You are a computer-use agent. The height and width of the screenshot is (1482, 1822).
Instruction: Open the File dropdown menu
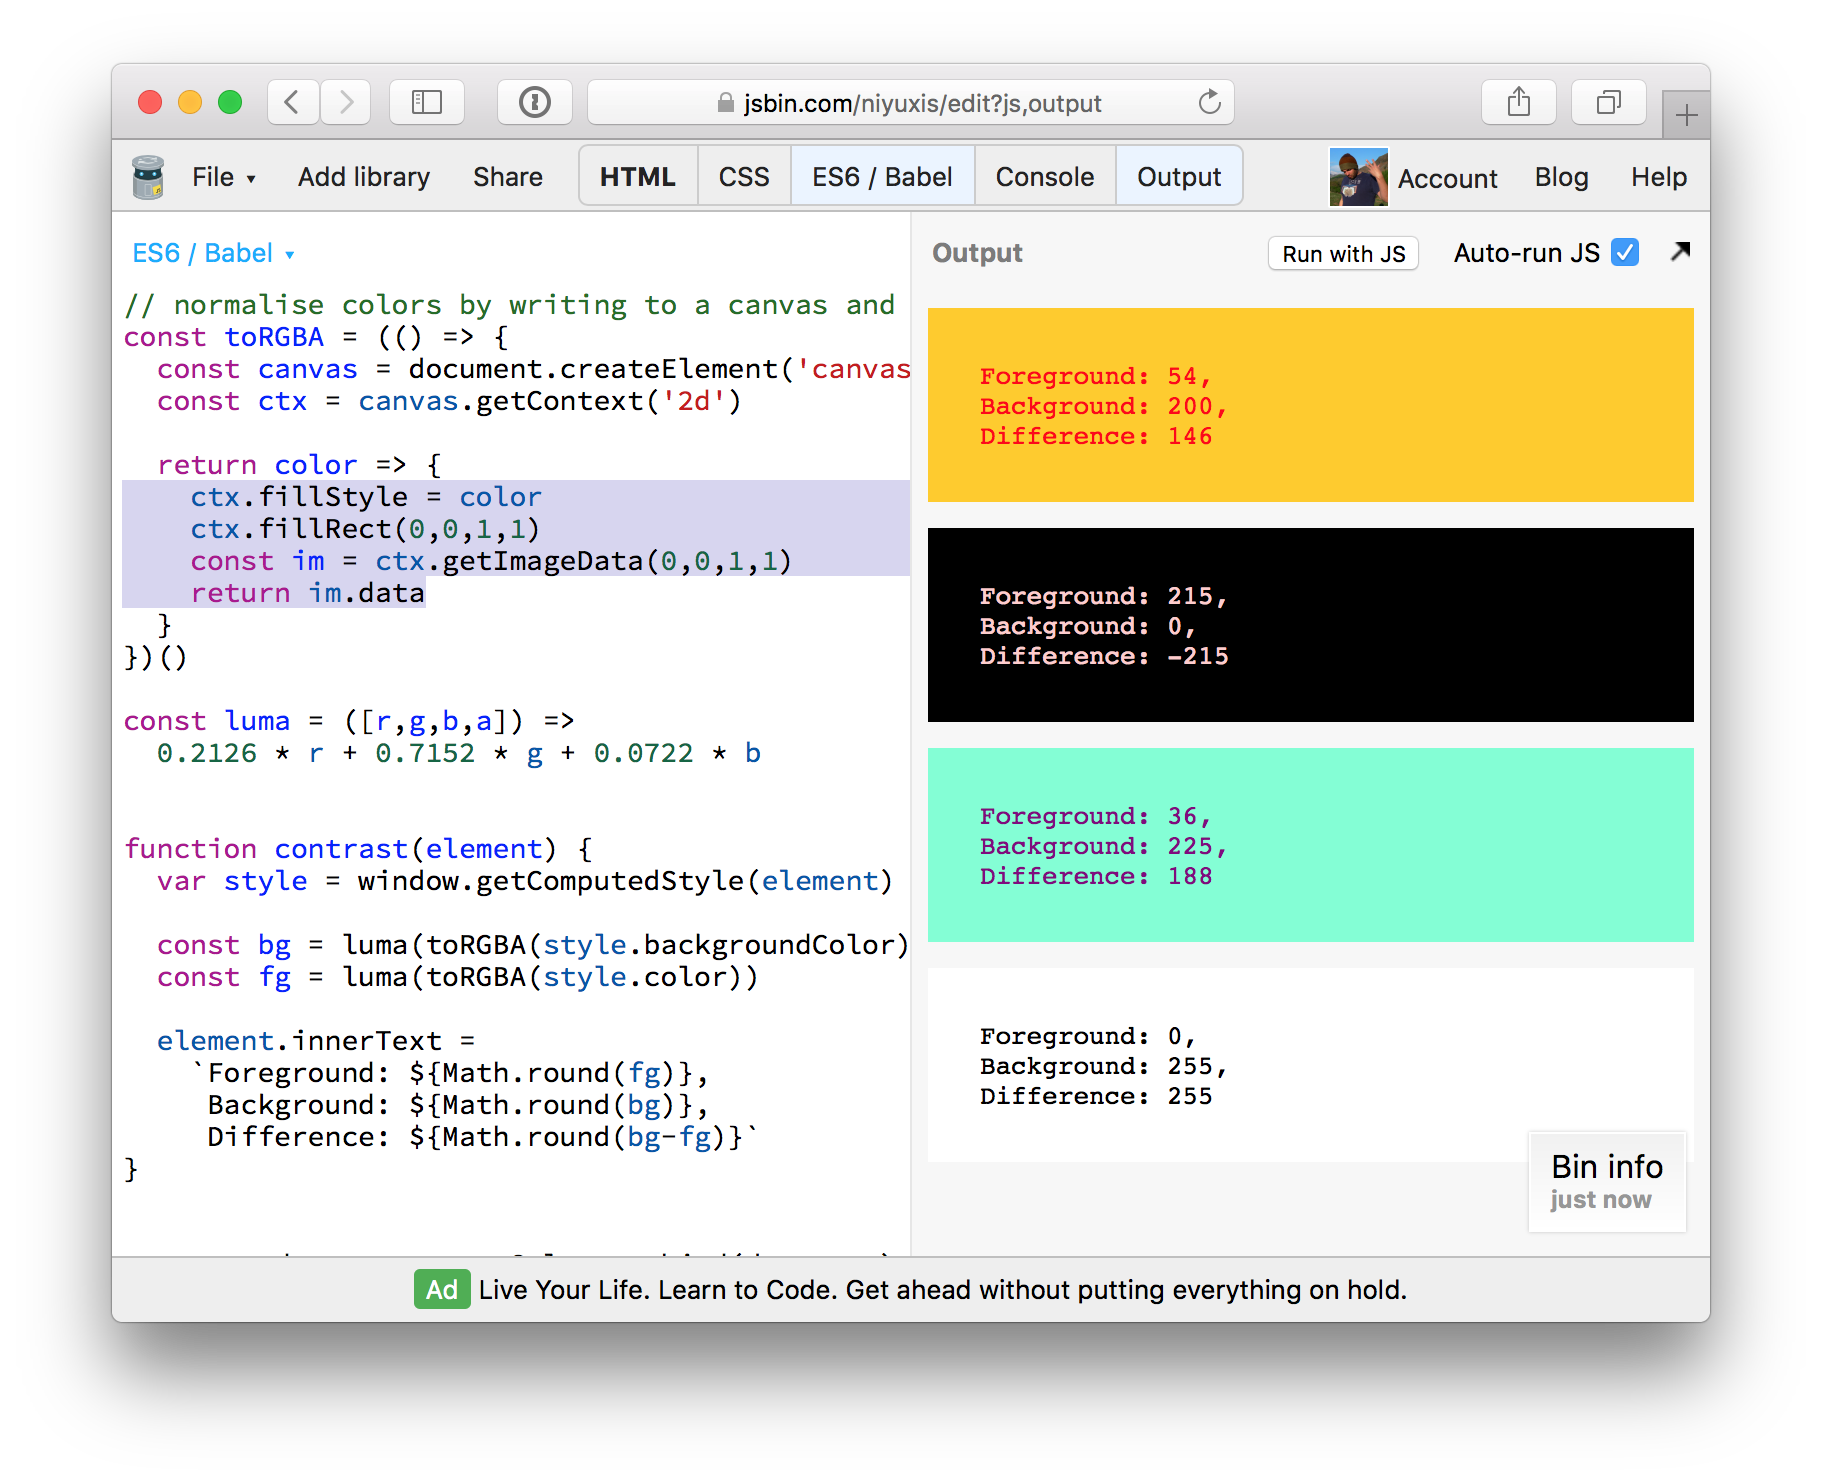click(x=224, y=177)
